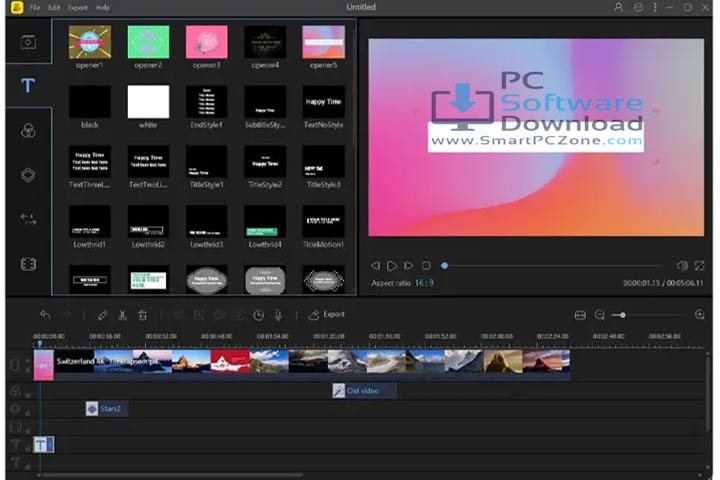Open the feedback chat icon in title bar
Screen dimensions: 720x480
coord(638,7)
